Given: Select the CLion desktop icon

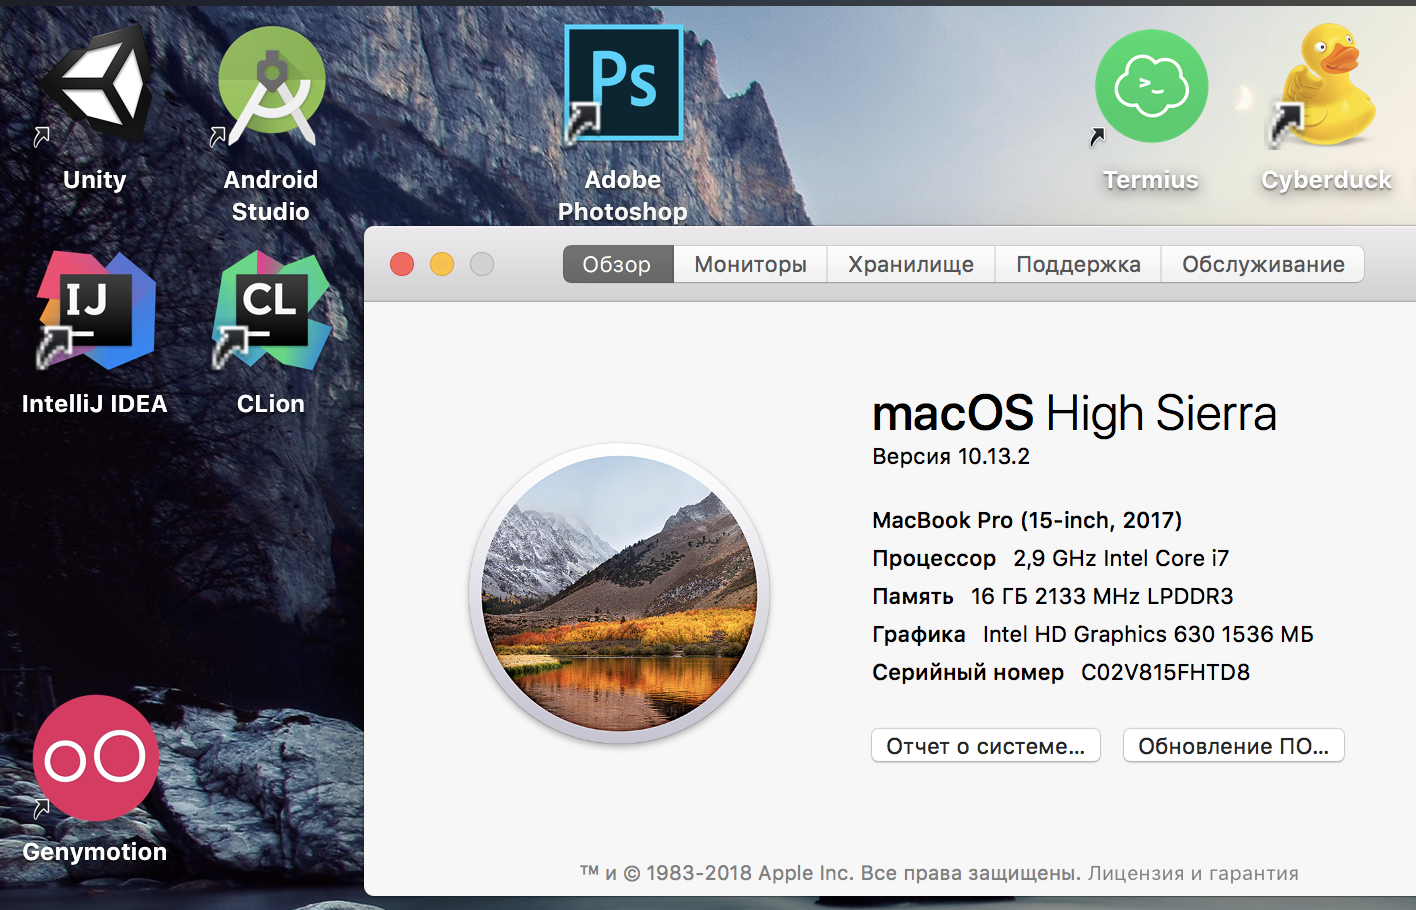Looking at the screenshot, I should (271, 310).
